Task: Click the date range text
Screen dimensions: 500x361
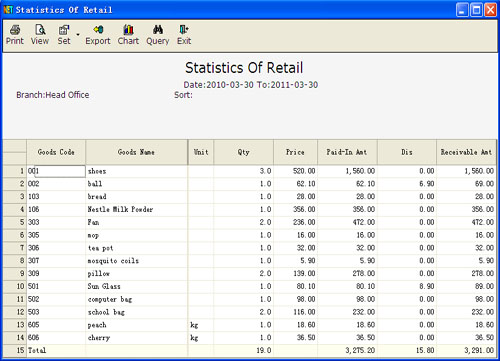Action: pos(251,85)
